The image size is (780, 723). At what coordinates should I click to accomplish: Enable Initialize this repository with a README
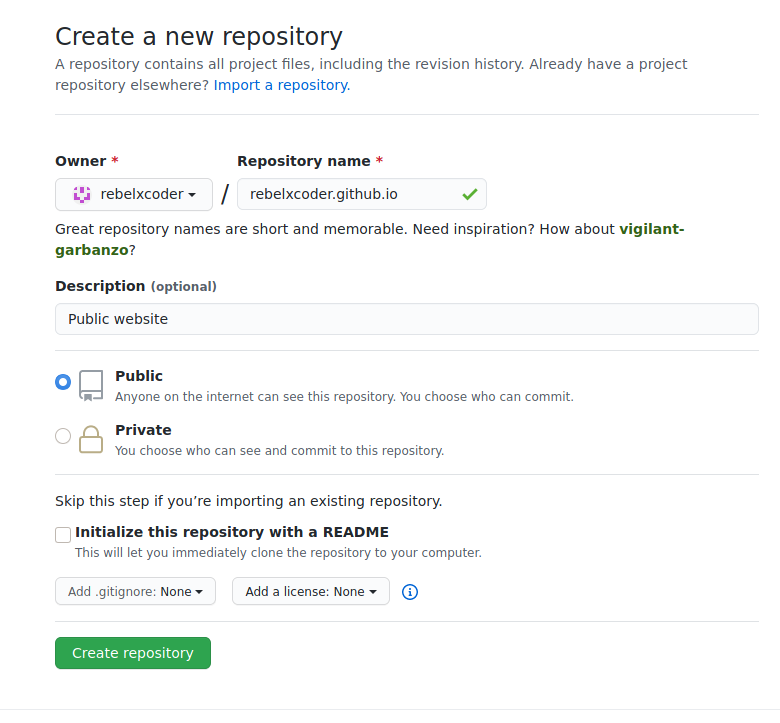(x=63, y=534)
